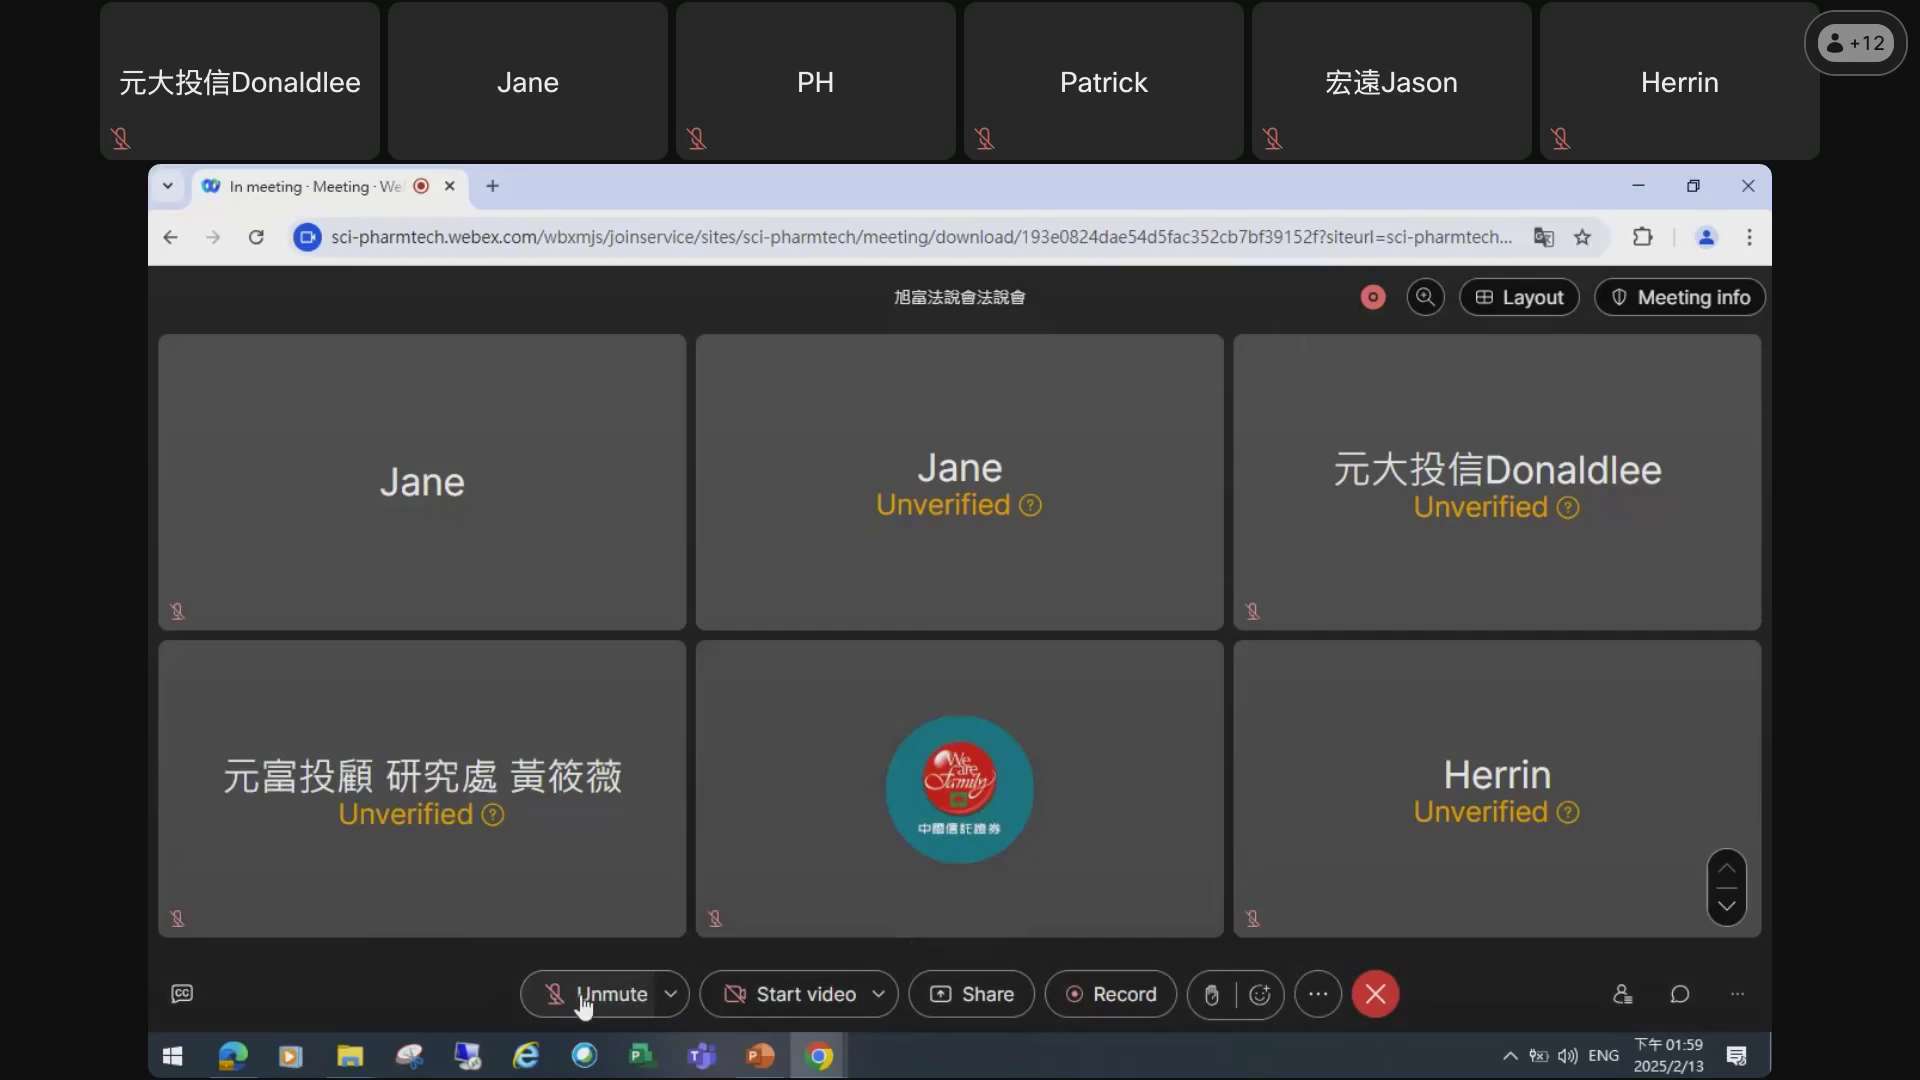Switch to the In meeting browser tab
Viewport: 1920px width, 1080px height.
[310, 187]
